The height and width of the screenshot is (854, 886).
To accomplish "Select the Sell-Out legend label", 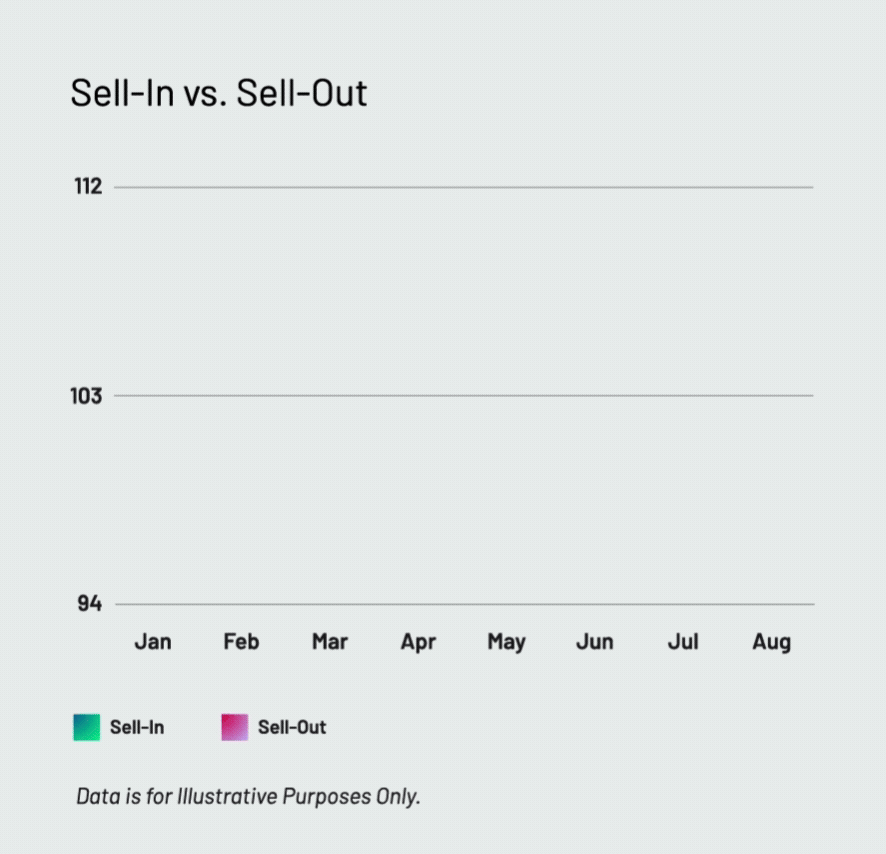I will (292, 727).
